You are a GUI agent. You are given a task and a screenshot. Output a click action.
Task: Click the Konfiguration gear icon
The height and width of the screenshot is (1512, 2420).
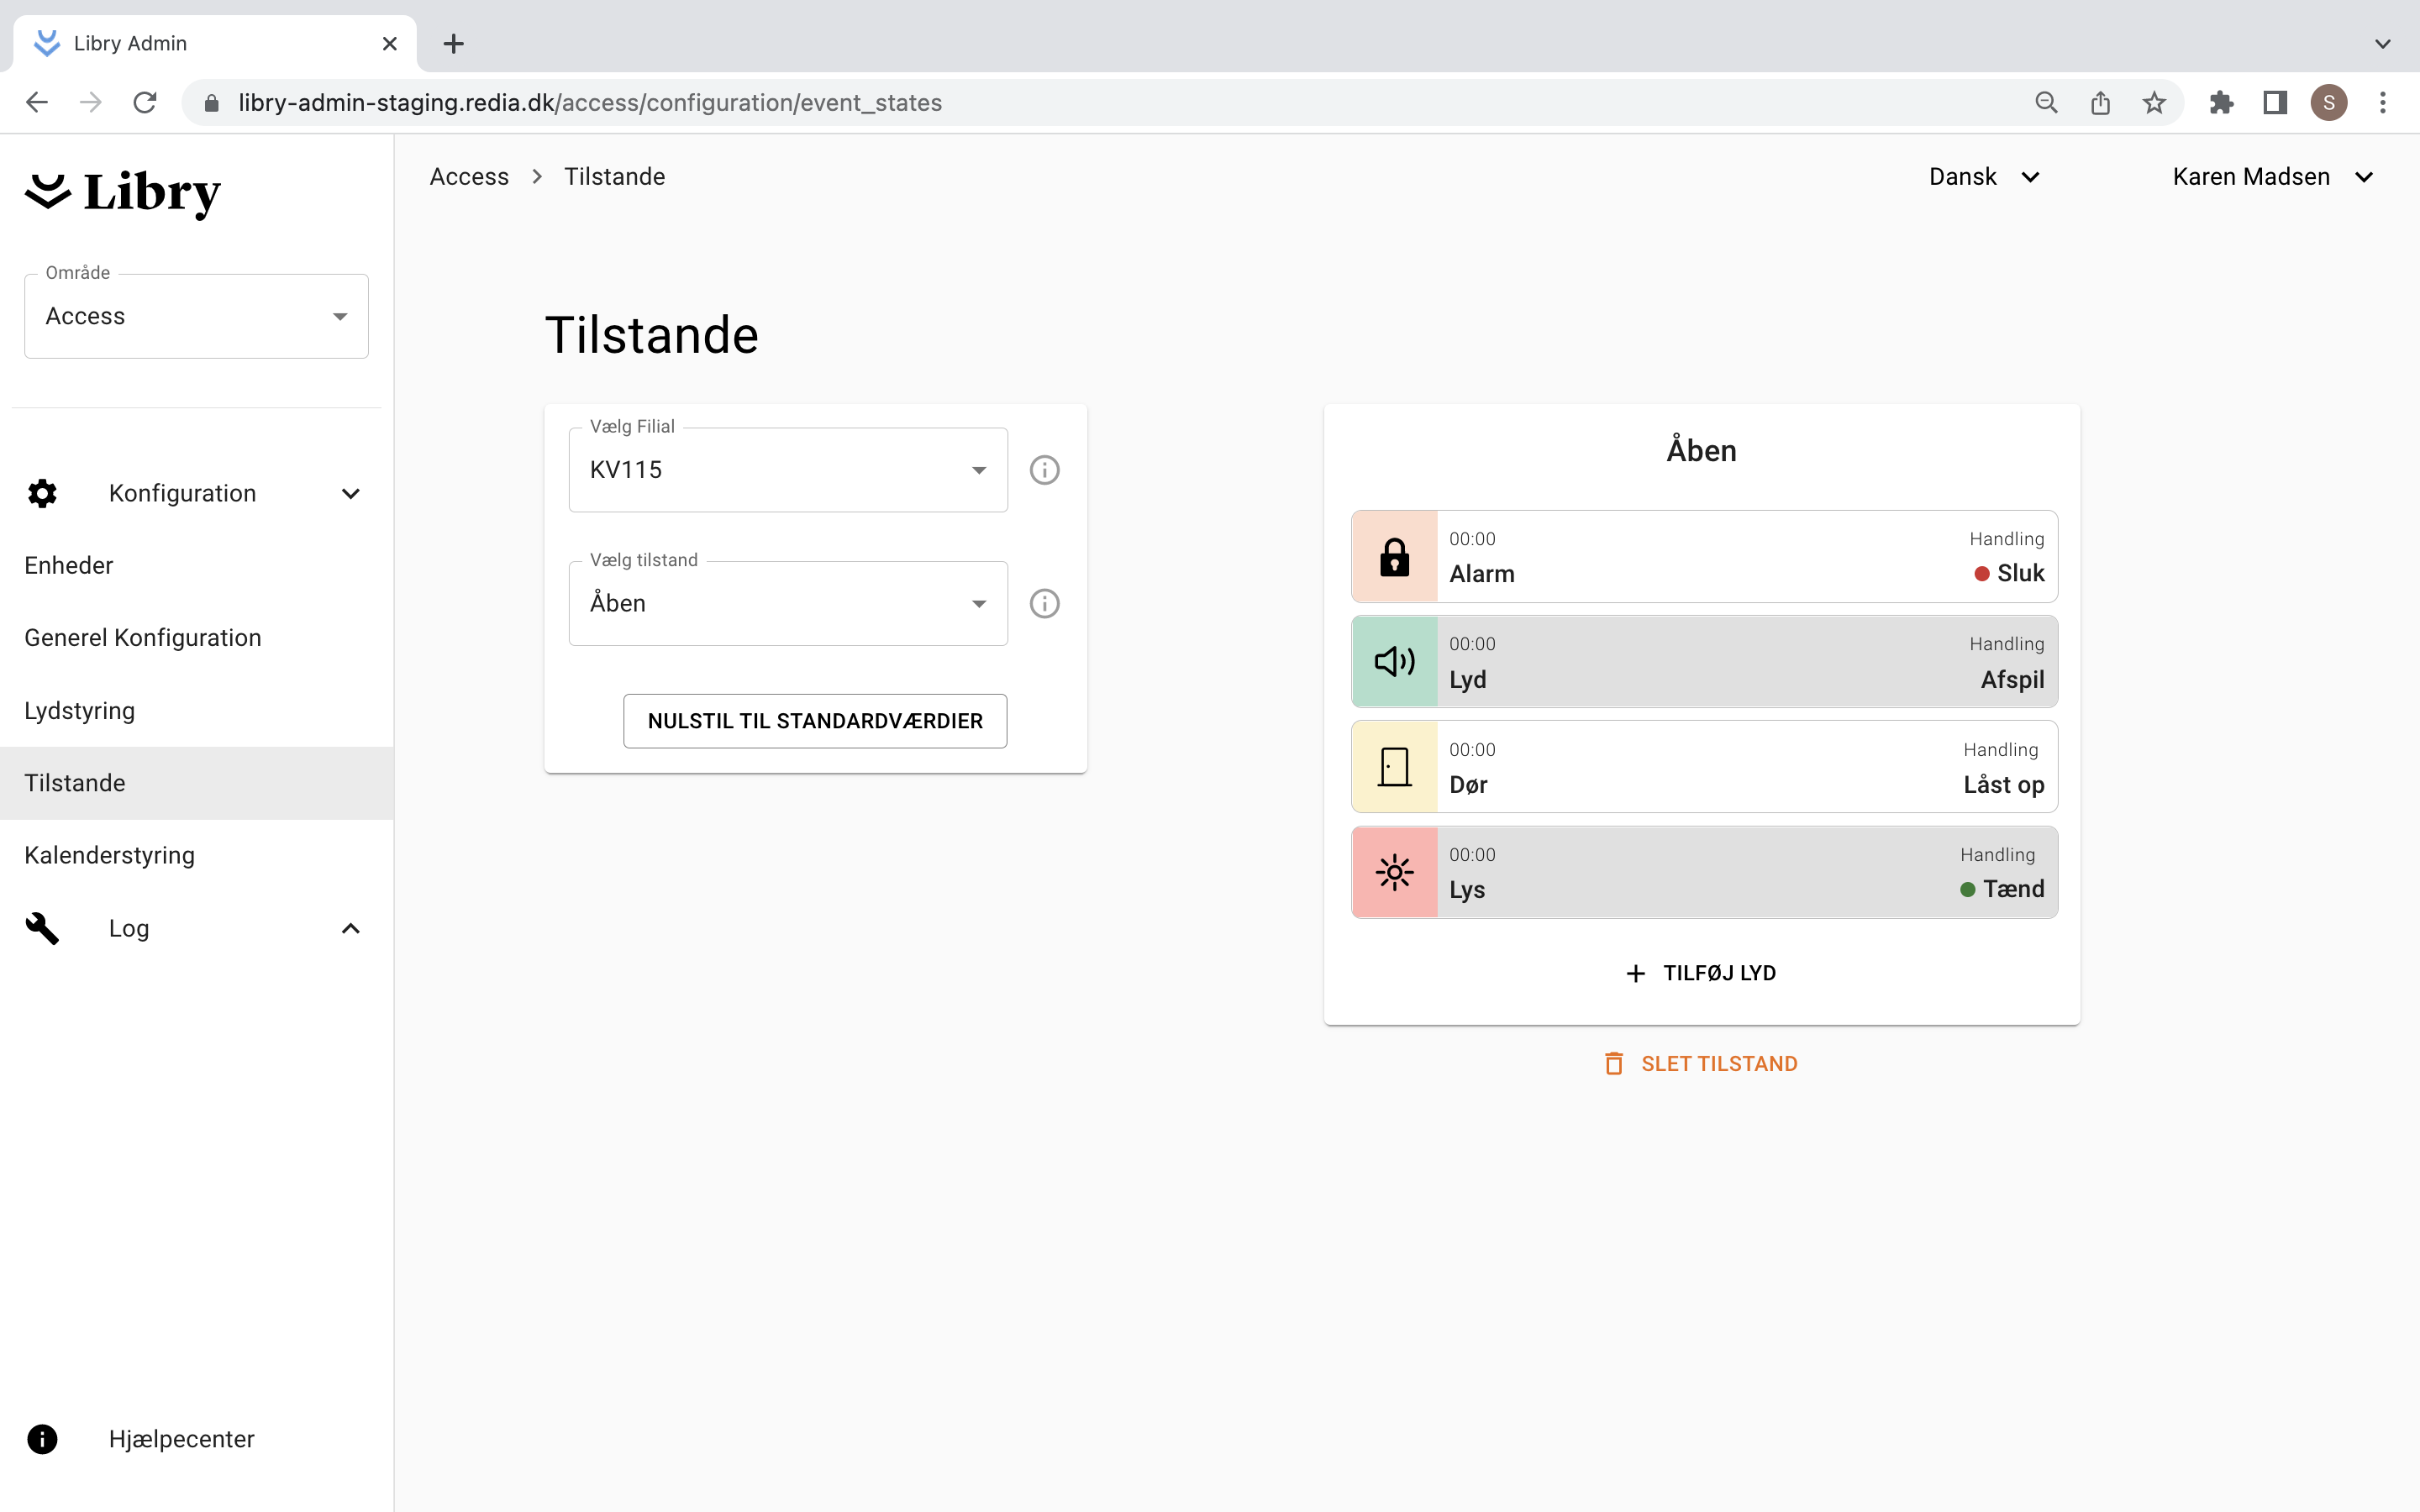tap(42, 493)
